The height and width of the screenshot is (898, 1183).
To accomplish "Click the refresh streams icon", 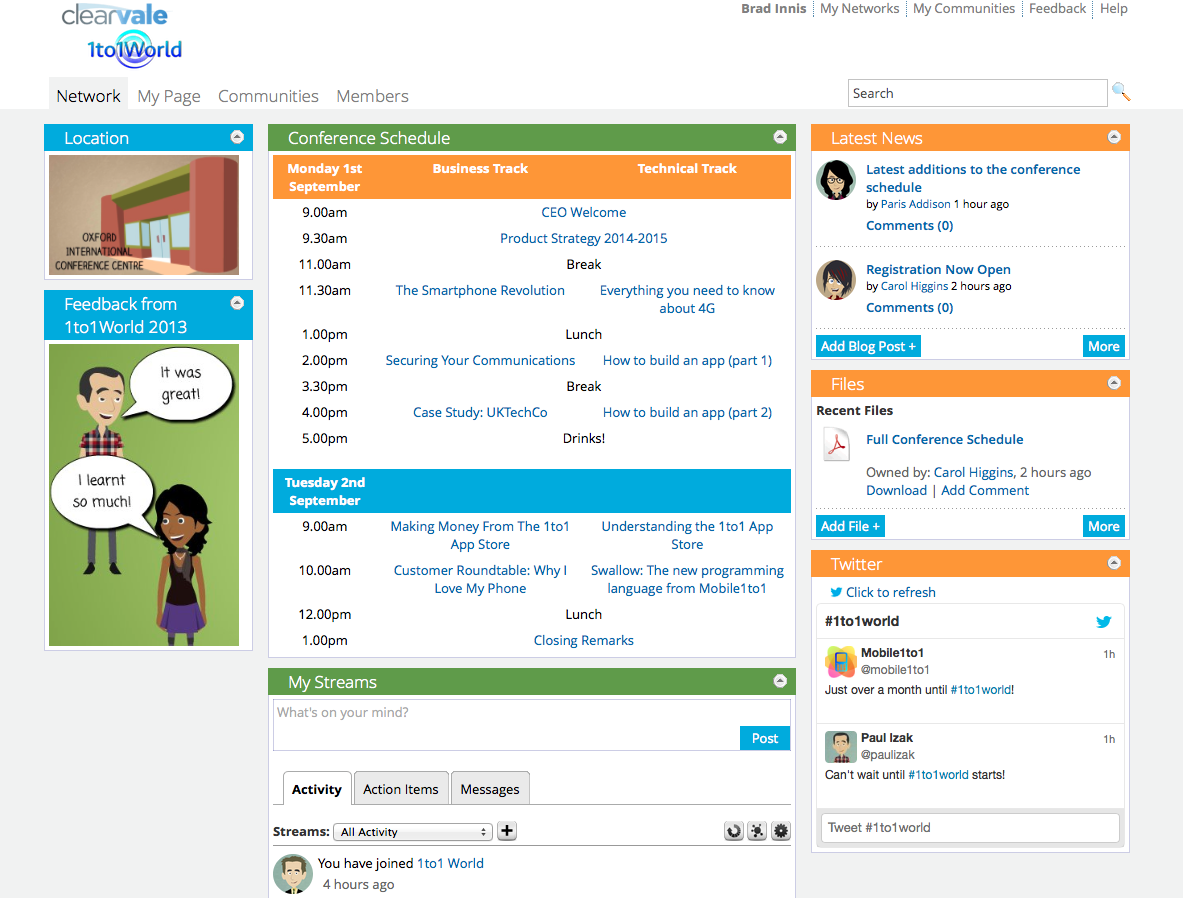I will [x=733, y=831].
